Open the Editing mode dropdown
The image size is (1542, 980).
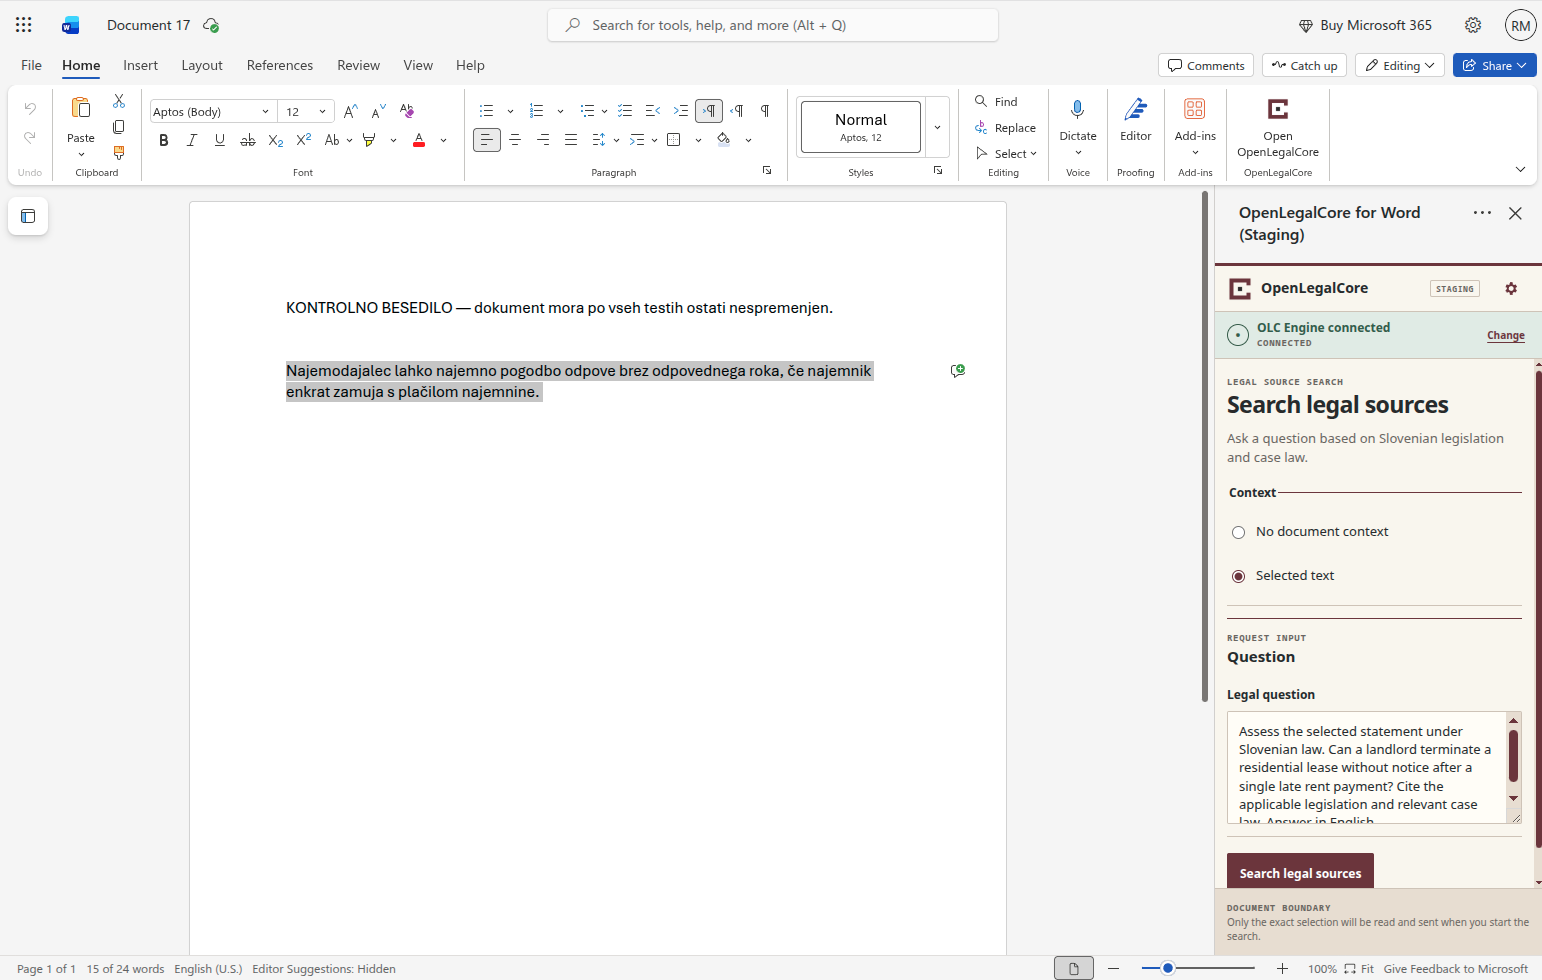(1400, 65)
